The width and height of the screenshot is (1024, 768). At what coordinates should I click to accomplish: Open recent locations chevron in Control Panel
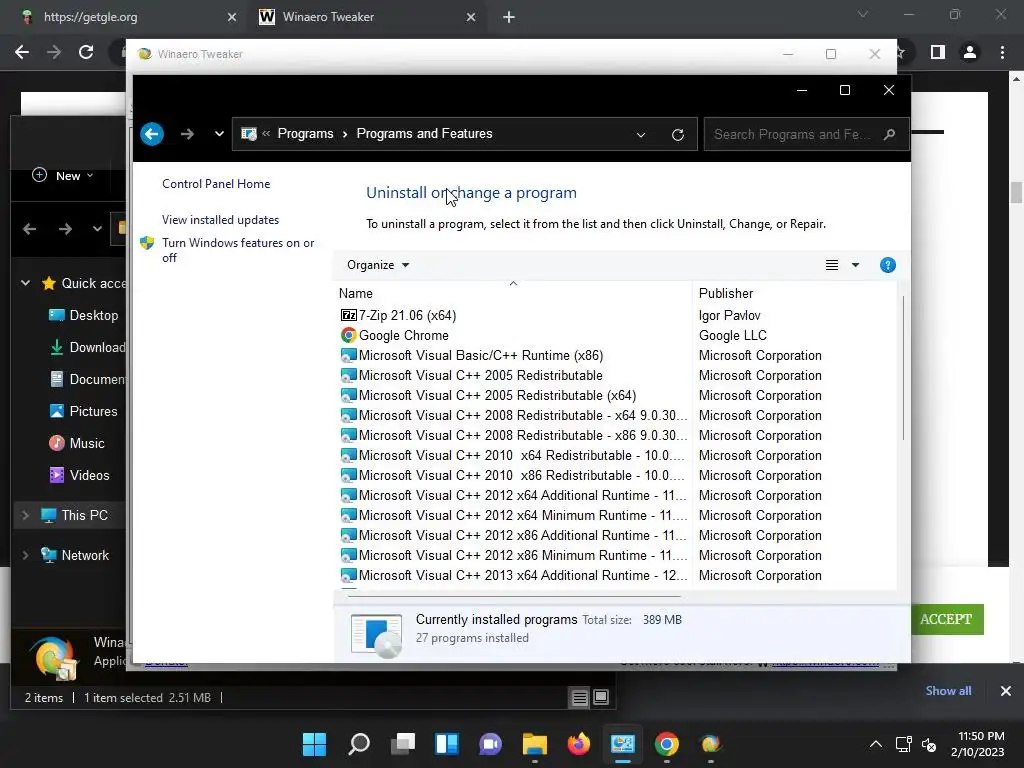point(219,134)
